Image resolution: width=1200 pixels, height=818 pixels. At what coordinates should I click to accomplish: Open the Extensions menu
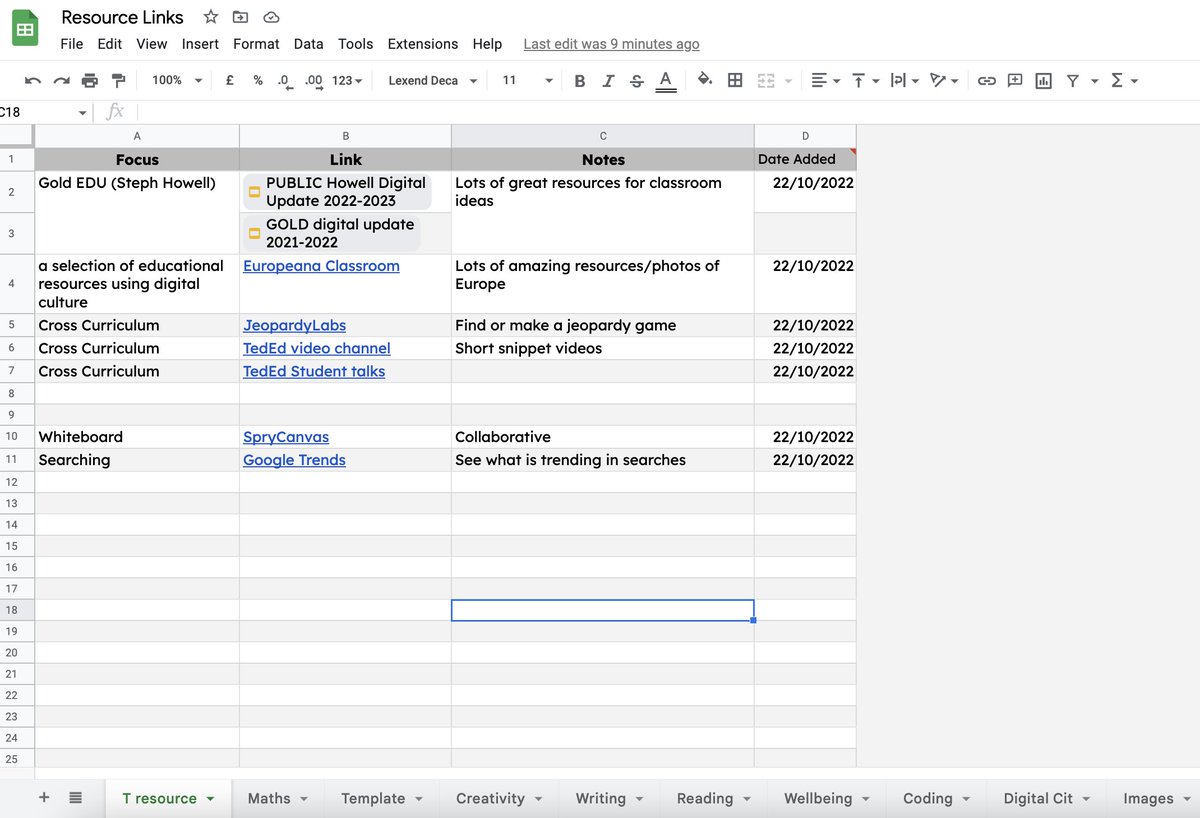pyautogui.click(x=423, y=44)
